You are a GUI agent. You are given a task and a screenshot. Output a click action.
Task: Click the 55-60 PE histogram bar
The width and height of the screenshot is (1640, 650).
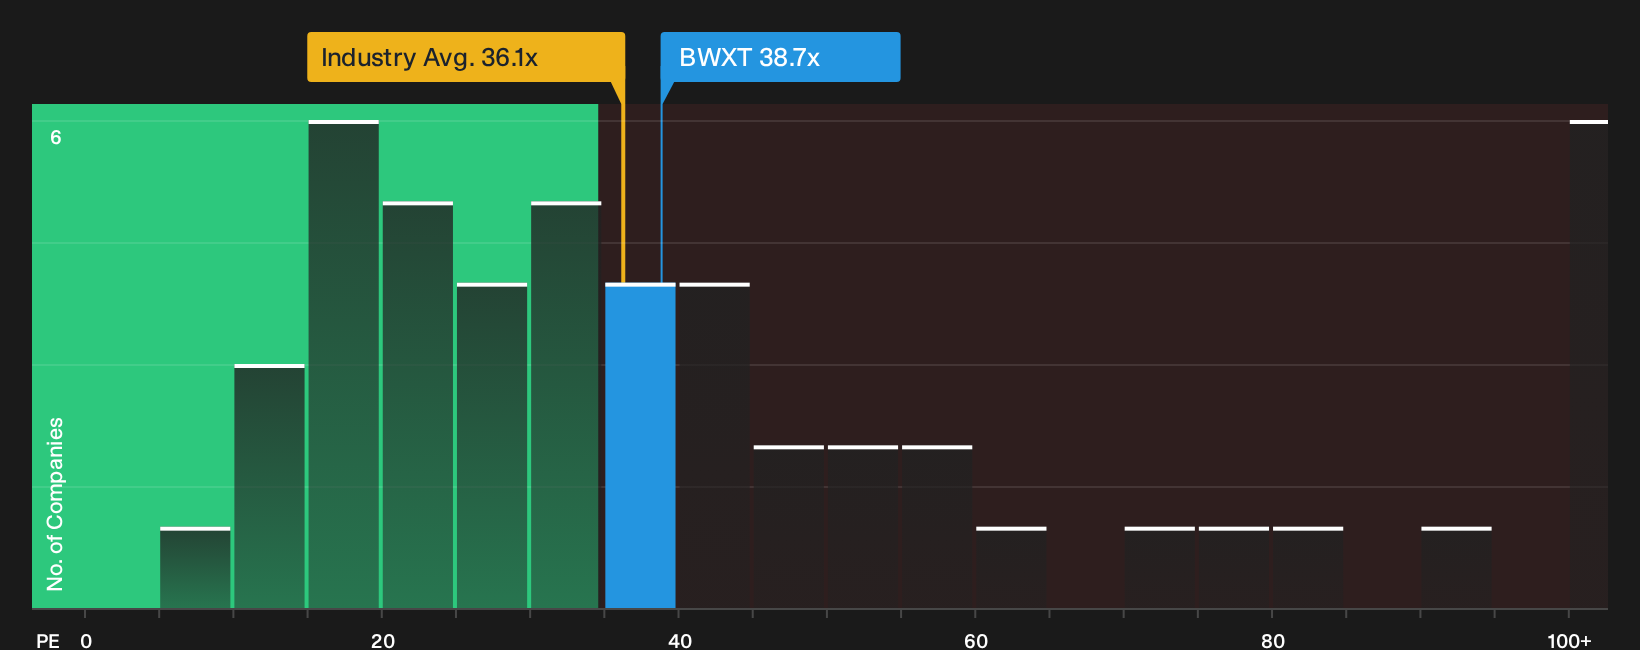[x=937, y=527]
